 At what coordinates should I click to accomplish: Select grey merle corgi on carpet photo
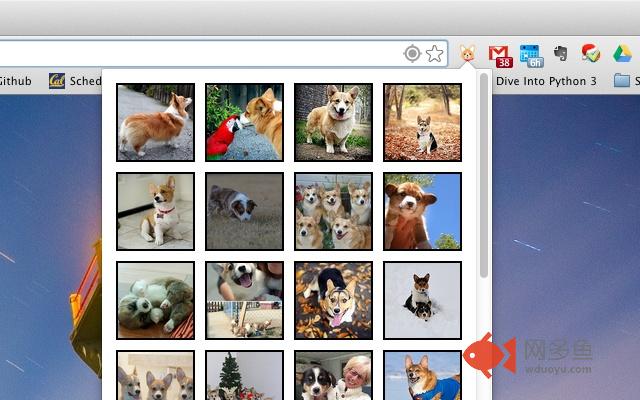(x=244, y=211)
